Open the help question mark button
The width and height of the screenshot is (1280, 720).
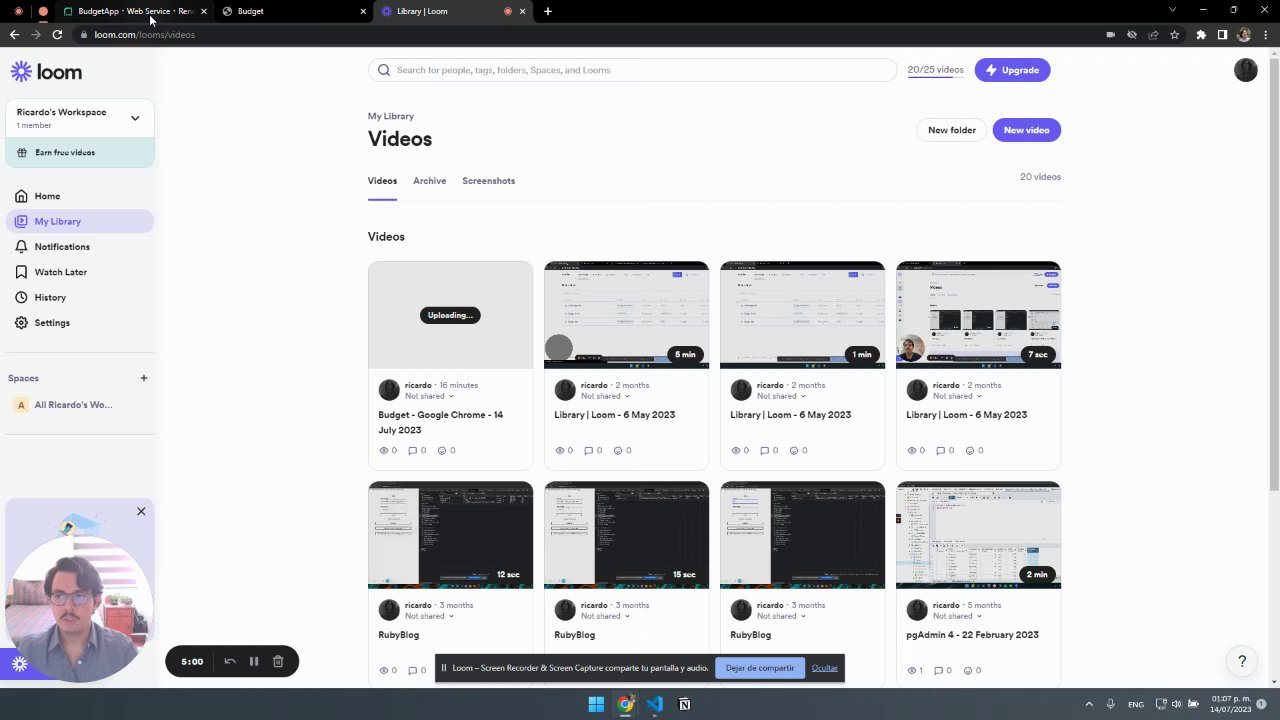(x=1242, y=661)
